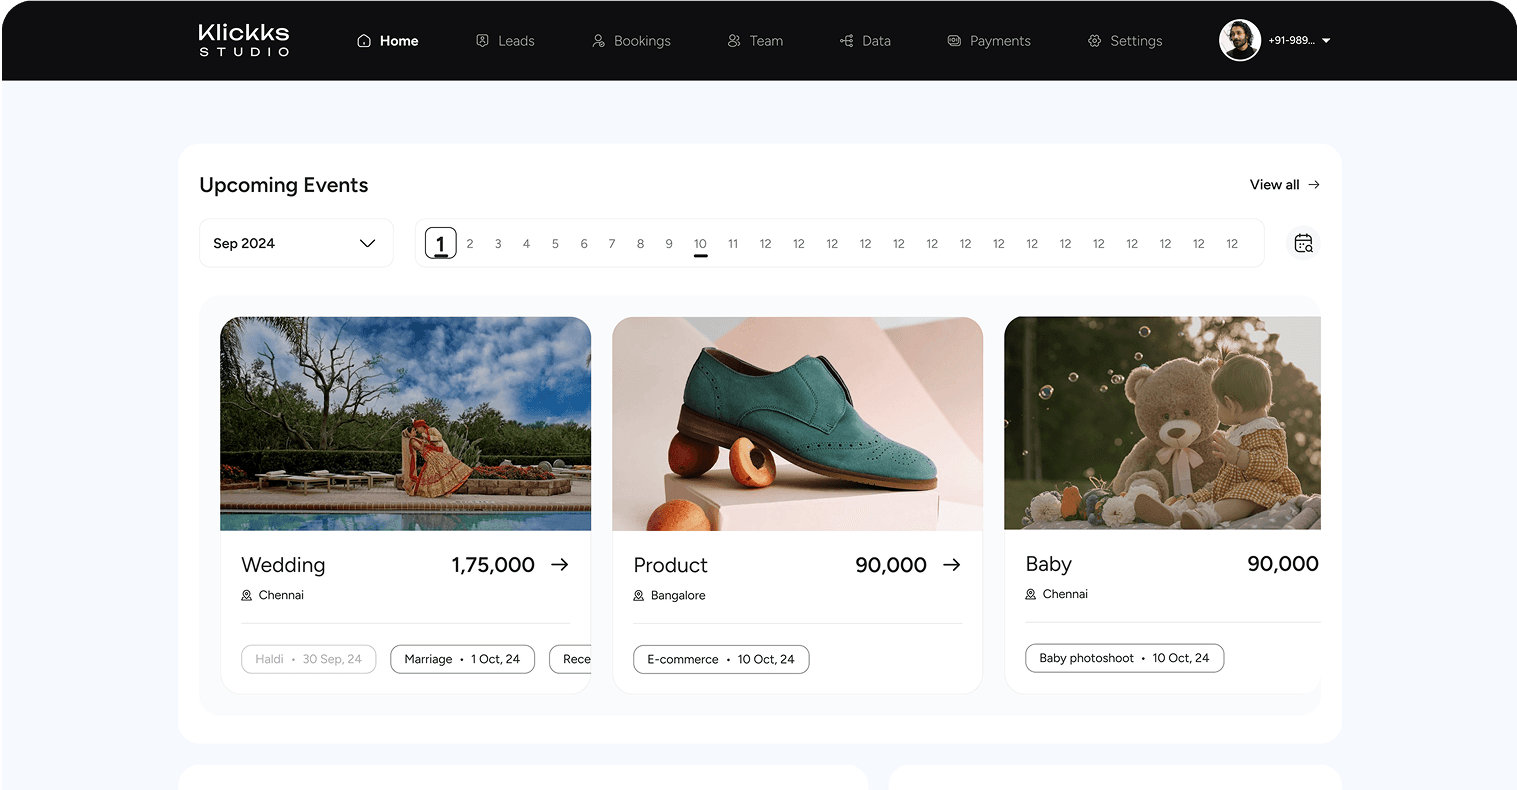The image size is (1517, 790).
Task: Open the calendar search icon
Action: [1303, 243]
